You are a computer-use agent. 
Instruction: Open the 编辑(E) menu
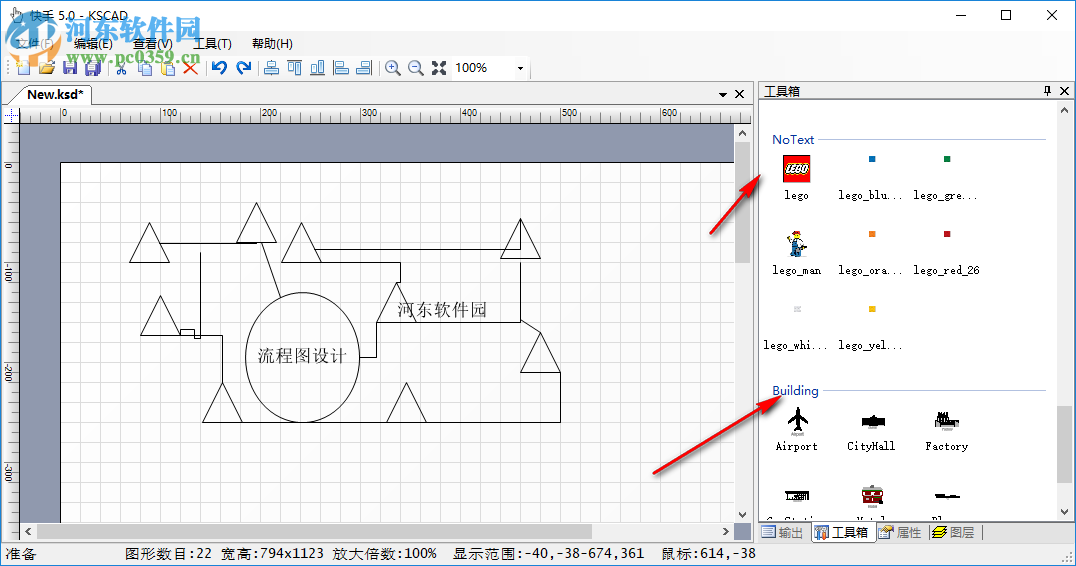tap(93, 43)
